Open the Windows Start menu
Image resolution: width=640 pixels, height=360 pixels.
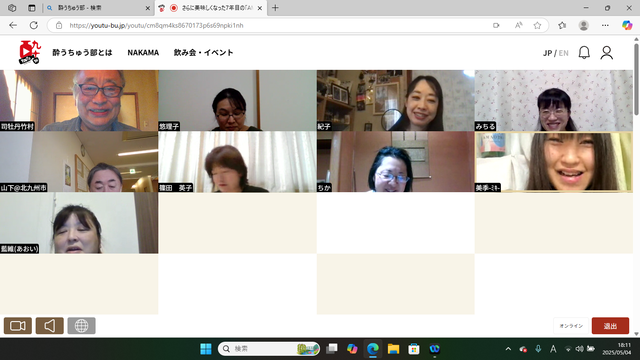(x=206, y=349)
